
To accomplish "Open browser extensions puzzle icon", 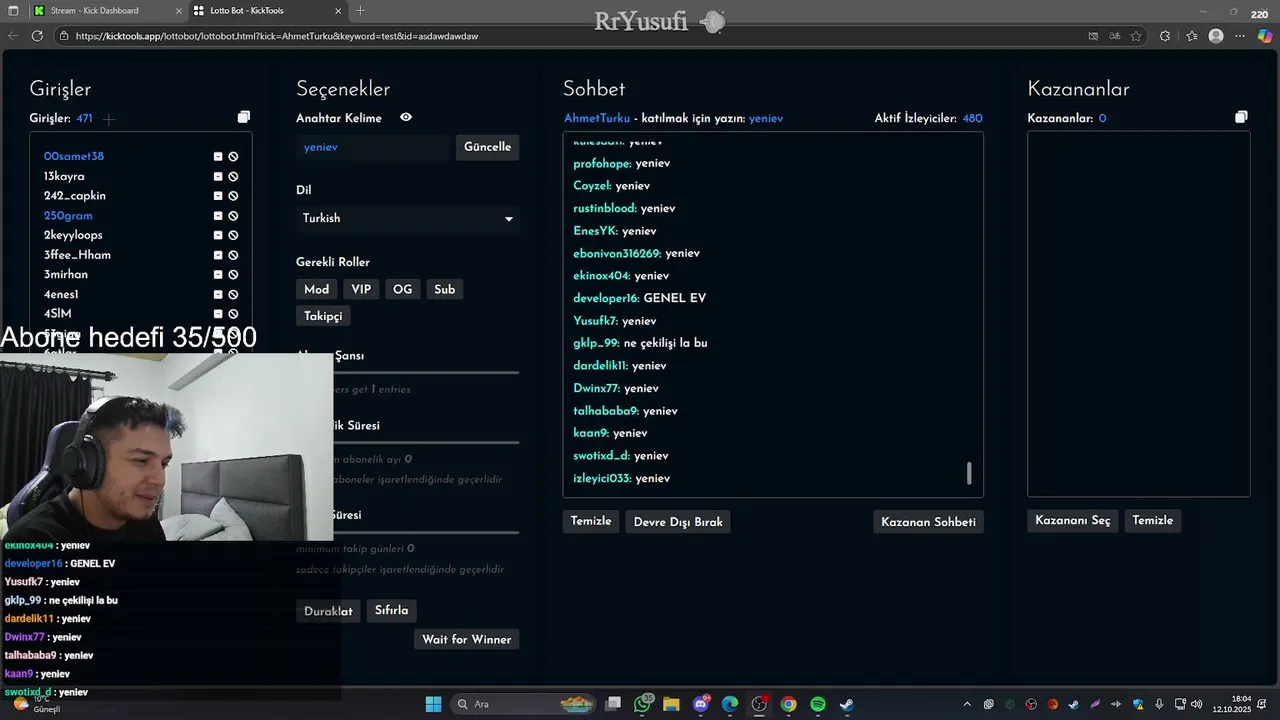I will point(1165,36).
